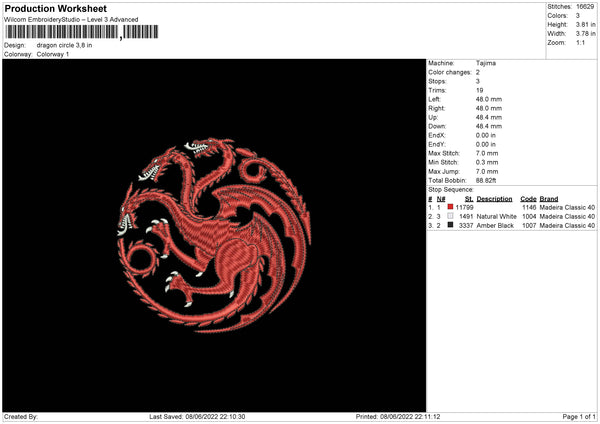The width and height of the screenshot is (600, 424).
Task: Click 'Wilcom EmbroideryStudio – Level 3 Advanced' text
Action: (71, 20)
